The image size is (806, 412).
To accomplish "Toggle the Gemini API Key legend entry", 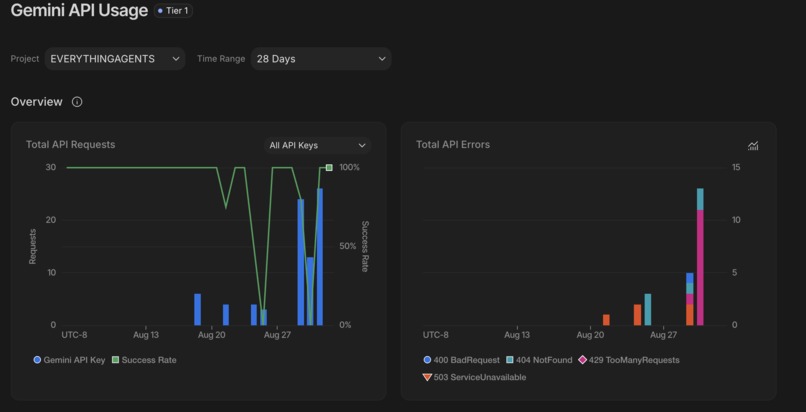I will [69, 360].
